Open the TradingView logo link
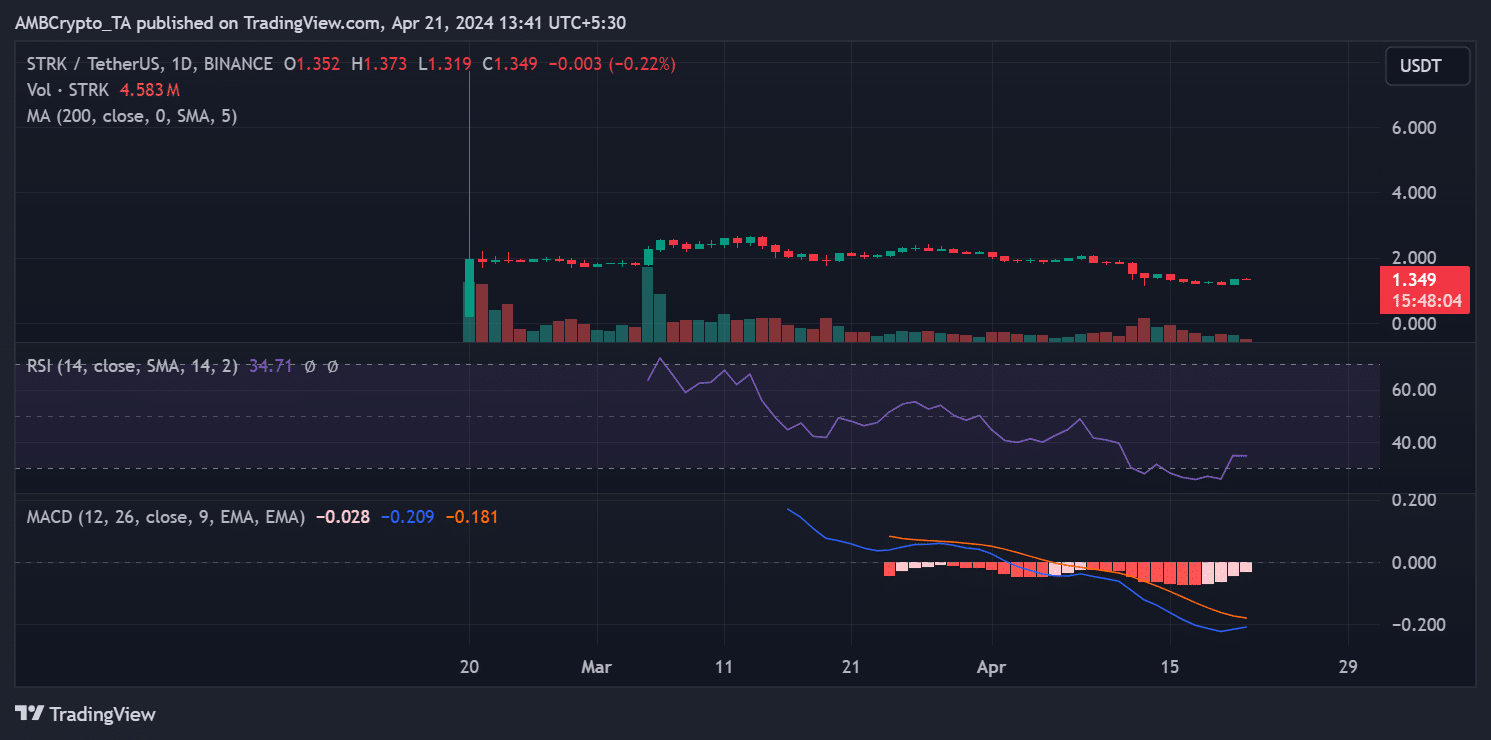 (86, 714)
